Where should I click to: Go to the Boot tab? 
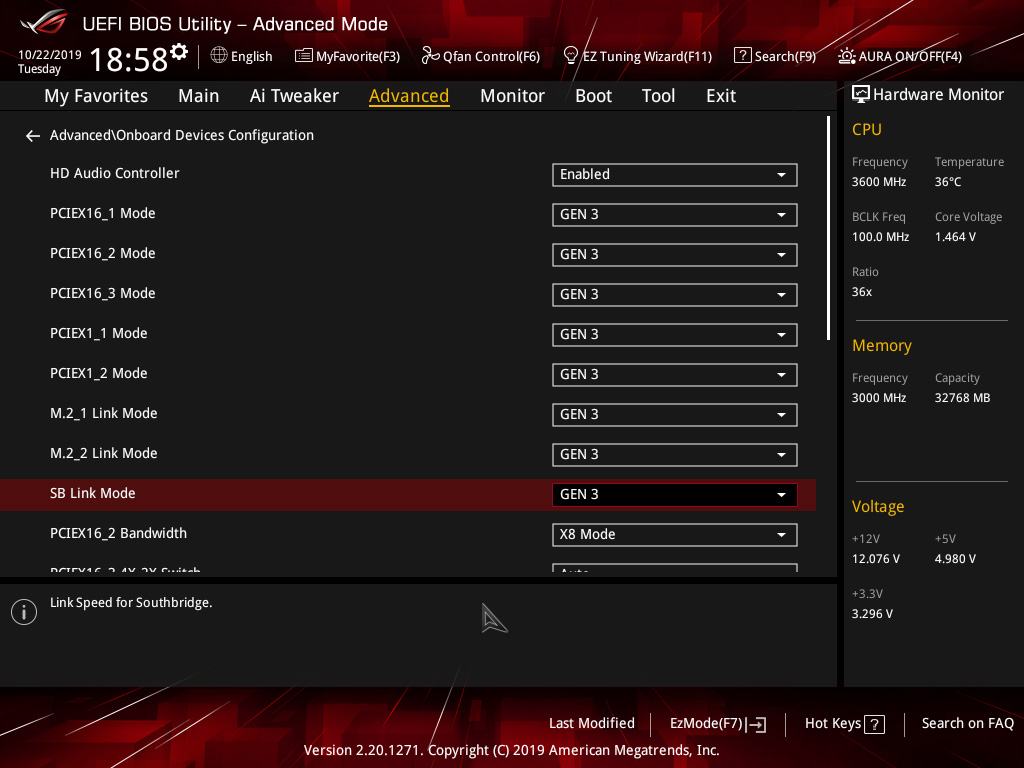(594, 96)
